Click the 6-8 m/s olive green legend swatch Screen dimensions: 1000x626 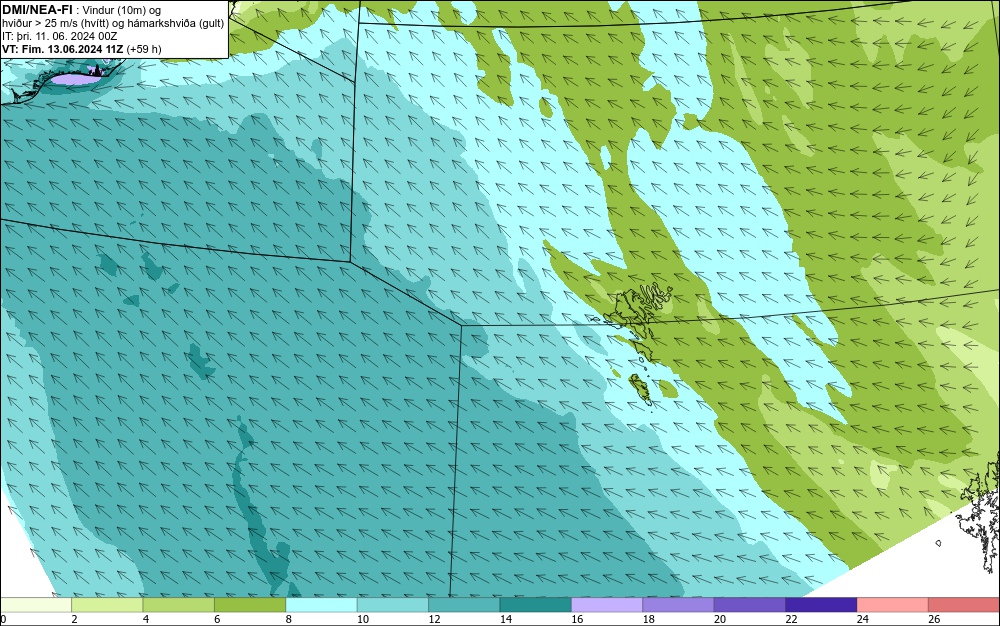(x=250, y=605)
